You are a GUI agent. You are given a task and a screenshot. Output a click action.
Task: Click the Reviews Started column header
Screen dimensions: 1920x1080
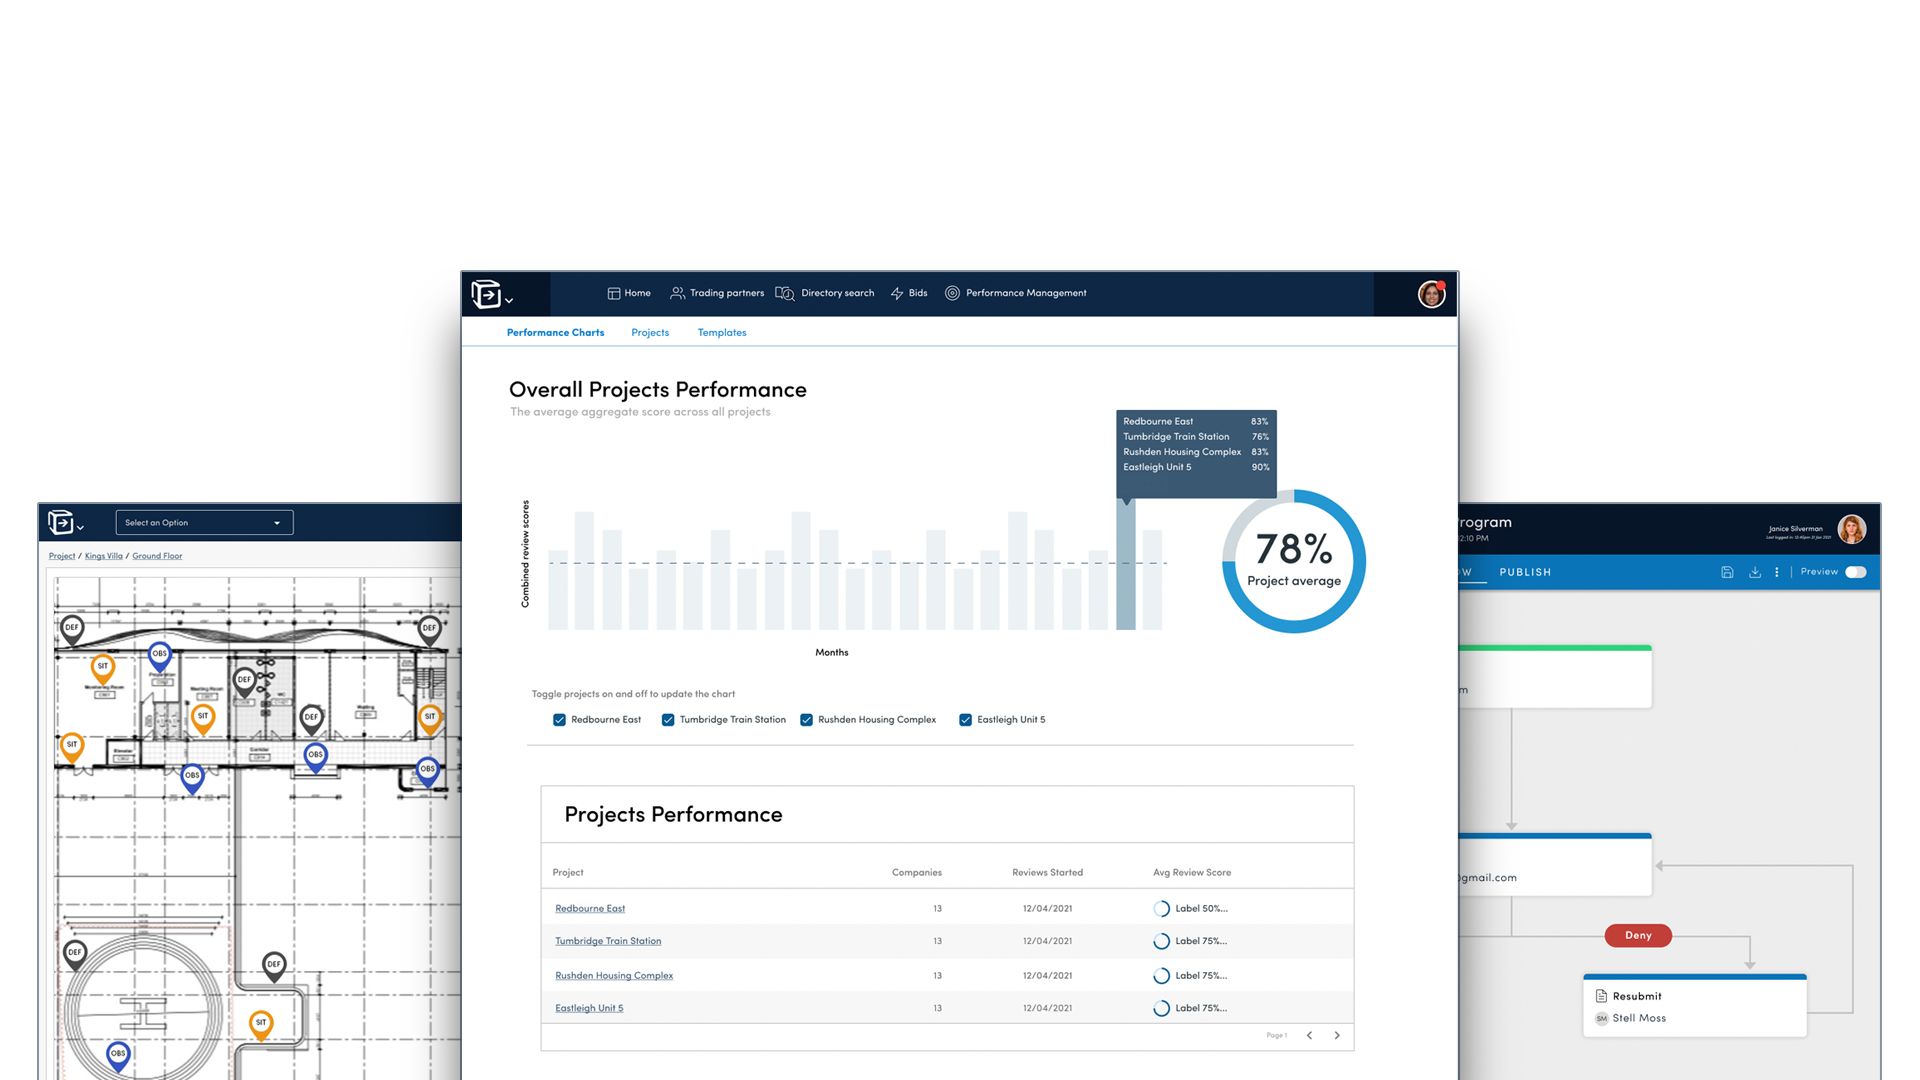point(1047,873)
